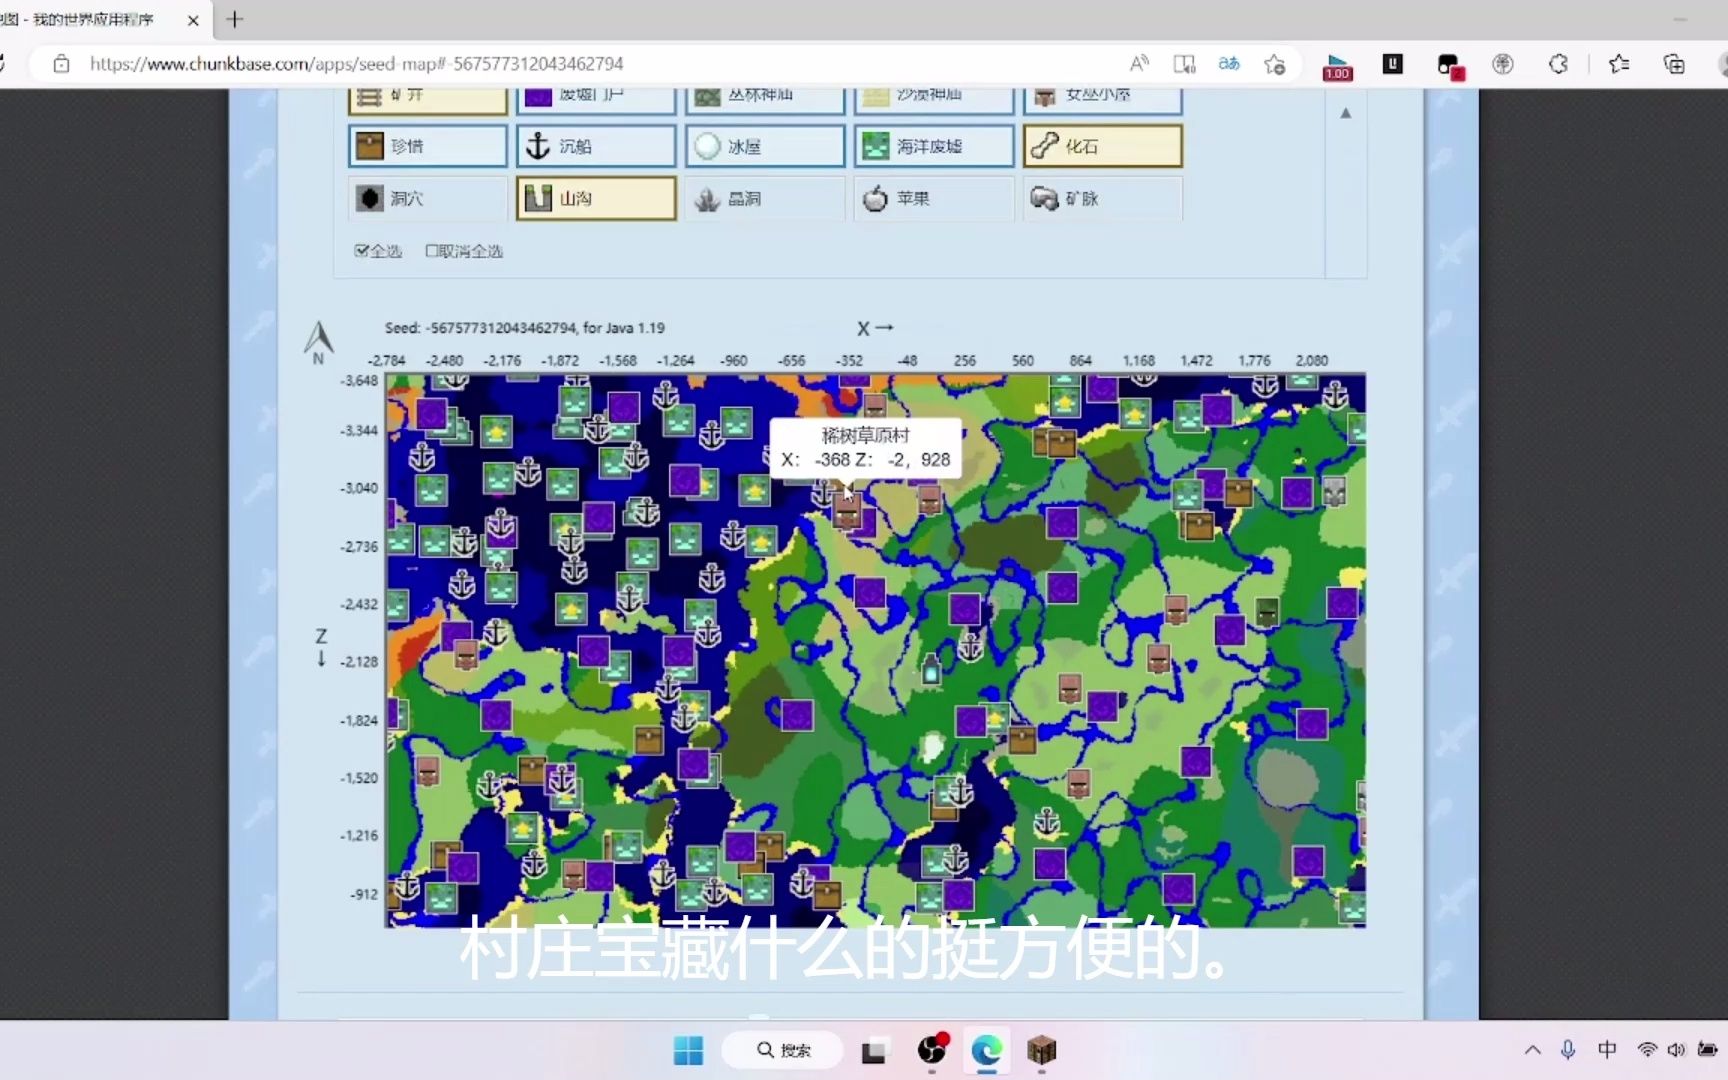This screenshot has width=1728, height=1080.
Task: Check the 取消全选 deselect-all checkbox
Action: pyautogui.click(x=432, y=251)
